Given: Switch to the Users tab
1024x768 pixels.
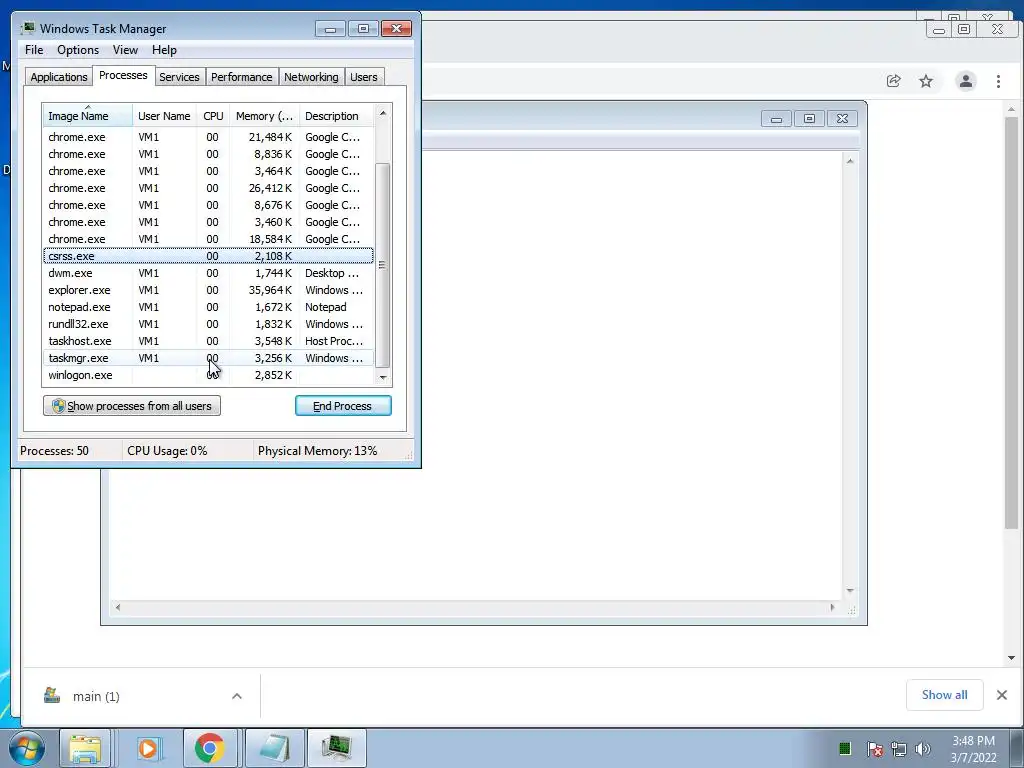Looking at the screenshot, I should pos(364,77).
